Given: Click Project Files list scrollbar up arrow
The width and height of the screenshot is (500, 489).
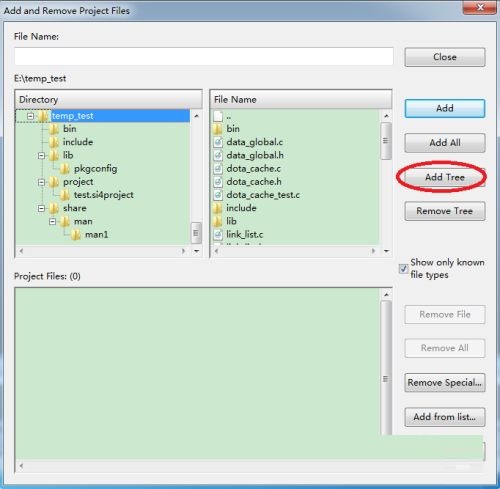Looking at the screenshot, I should [386, 295].
